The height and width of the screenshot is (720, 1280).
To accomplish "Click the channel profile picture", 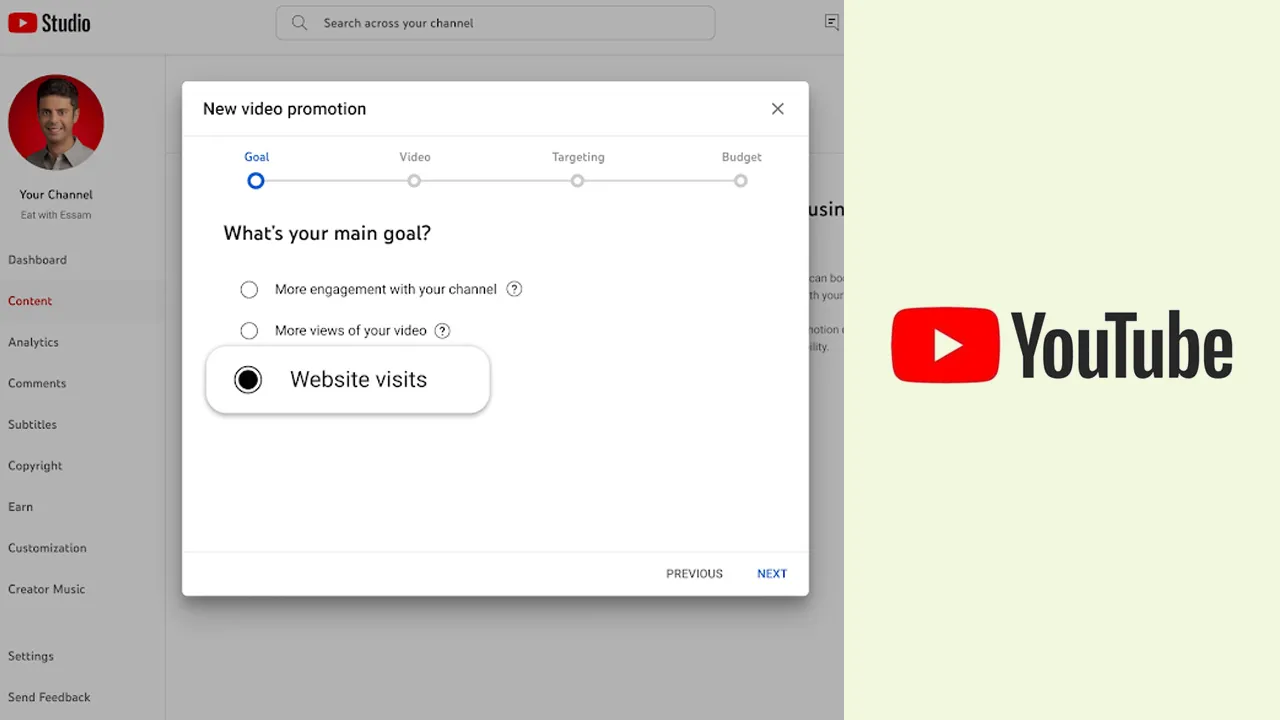I will coord(56,122).
